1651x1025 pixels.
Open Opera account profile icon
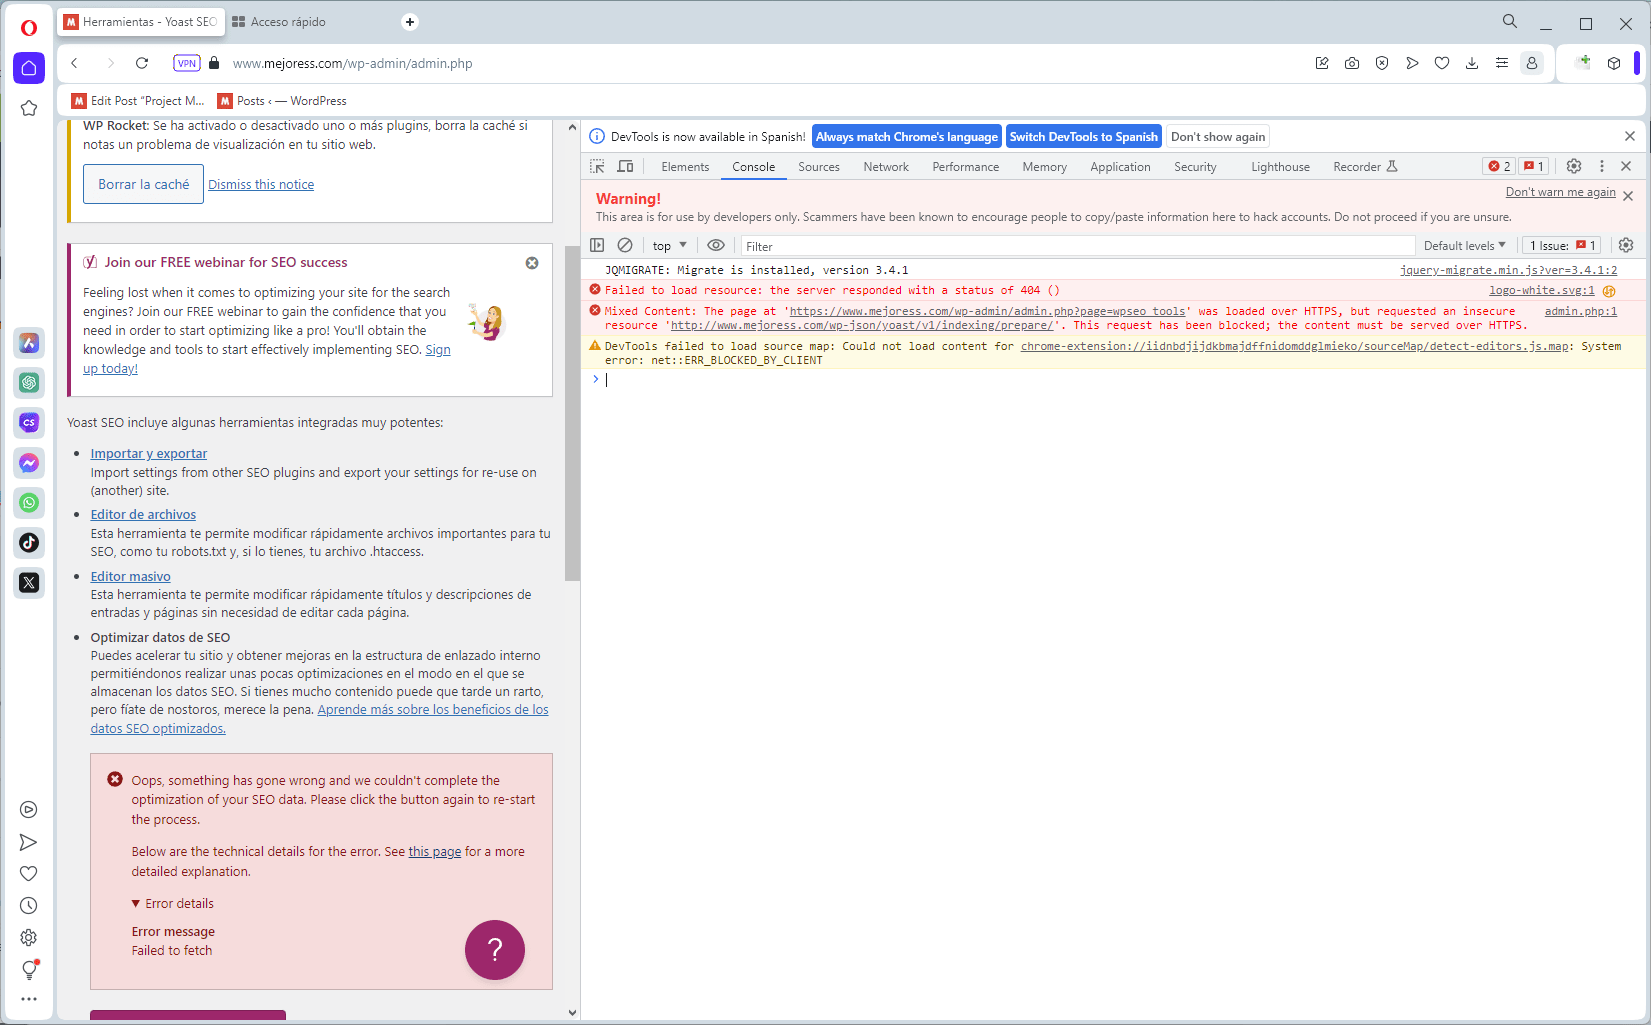tap(1532, 63)
